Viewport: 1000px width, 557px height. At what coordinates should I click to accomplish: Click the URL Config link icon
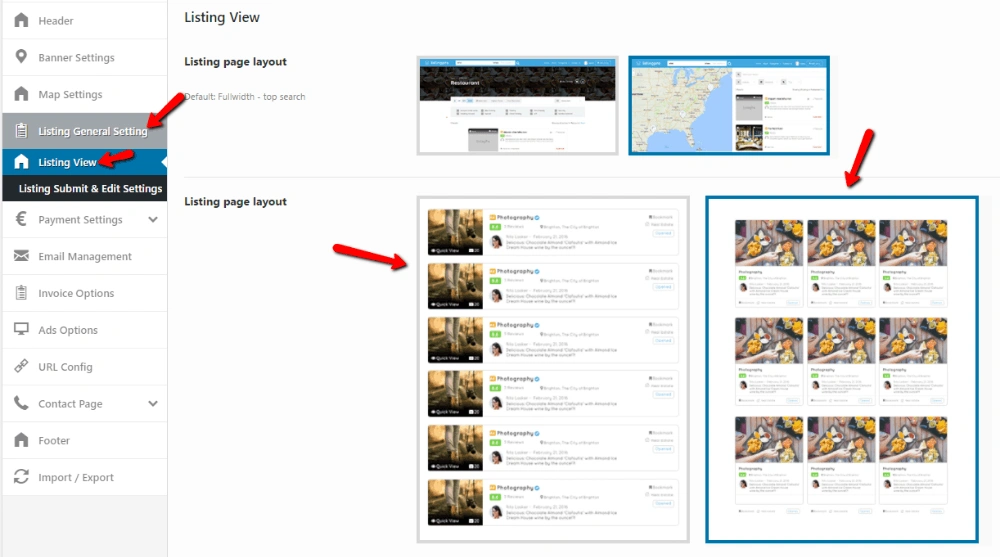(x=21, y=367)
